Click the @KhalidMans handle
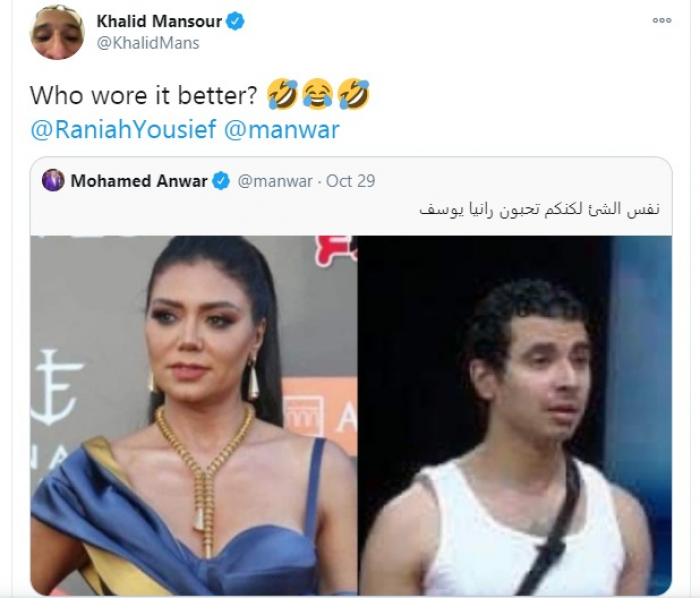Screen dimensions: 700x598 pyautogui.click(x=148, y=43)
